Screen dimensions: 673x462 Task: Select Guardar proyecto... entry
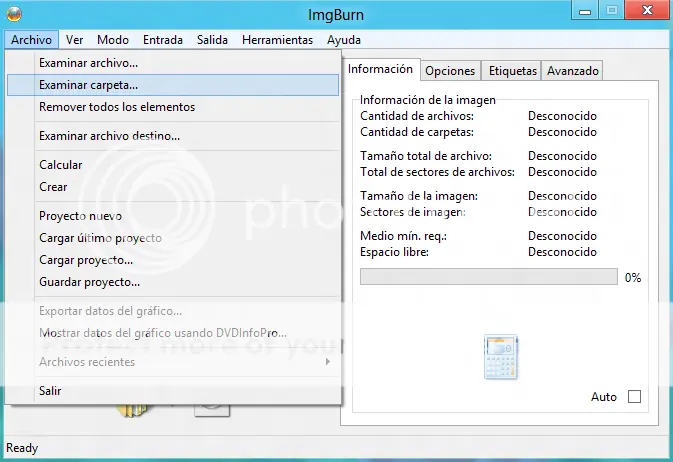[173, 282]
